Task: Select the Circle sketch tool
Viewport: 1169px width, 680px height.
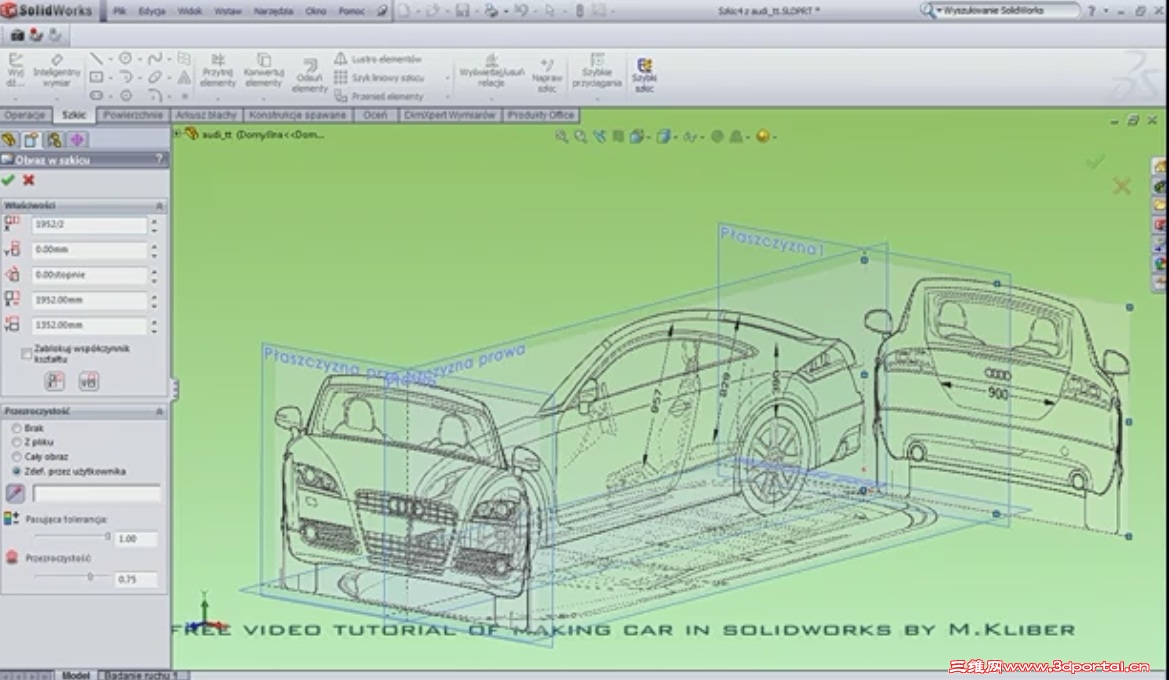Action: tap(126, 58)
